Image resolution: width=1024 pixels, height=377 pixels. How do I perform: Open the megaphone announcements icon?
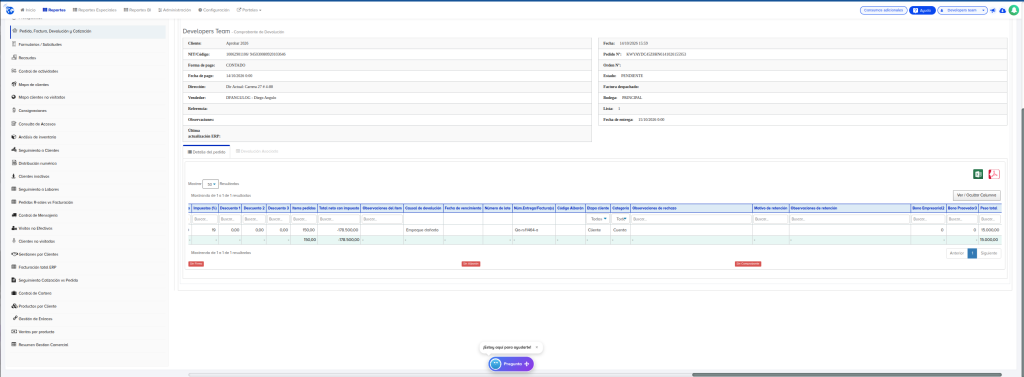[x=993, y=10]
